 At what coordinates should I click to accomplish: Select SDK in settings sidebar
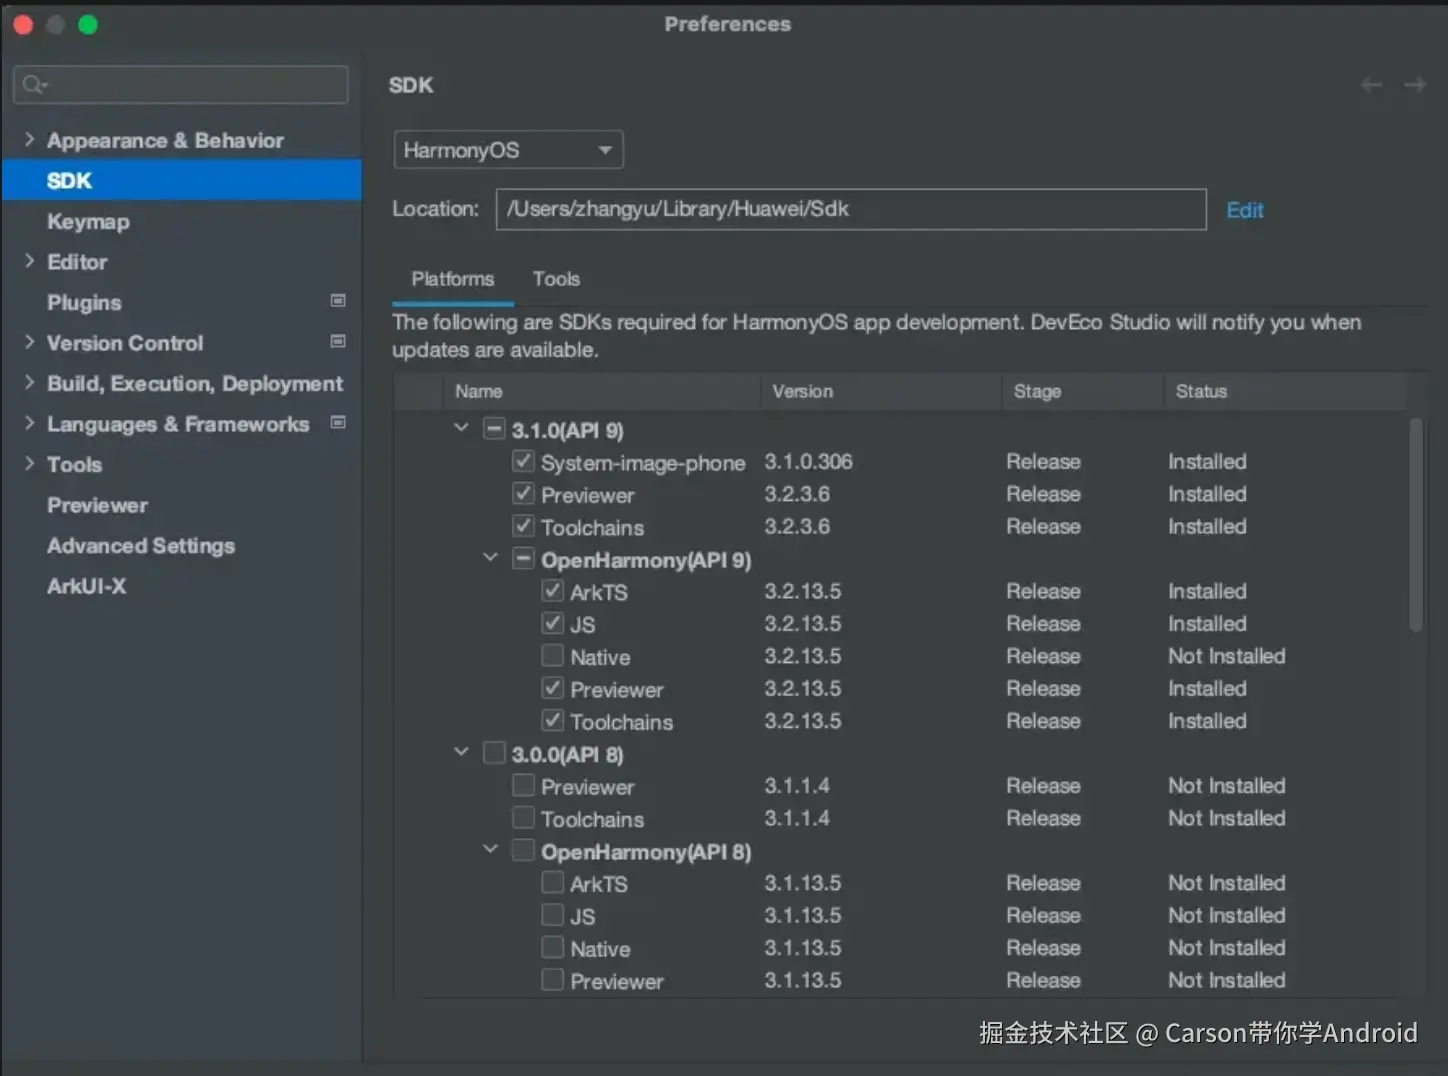tap(181, 180)
